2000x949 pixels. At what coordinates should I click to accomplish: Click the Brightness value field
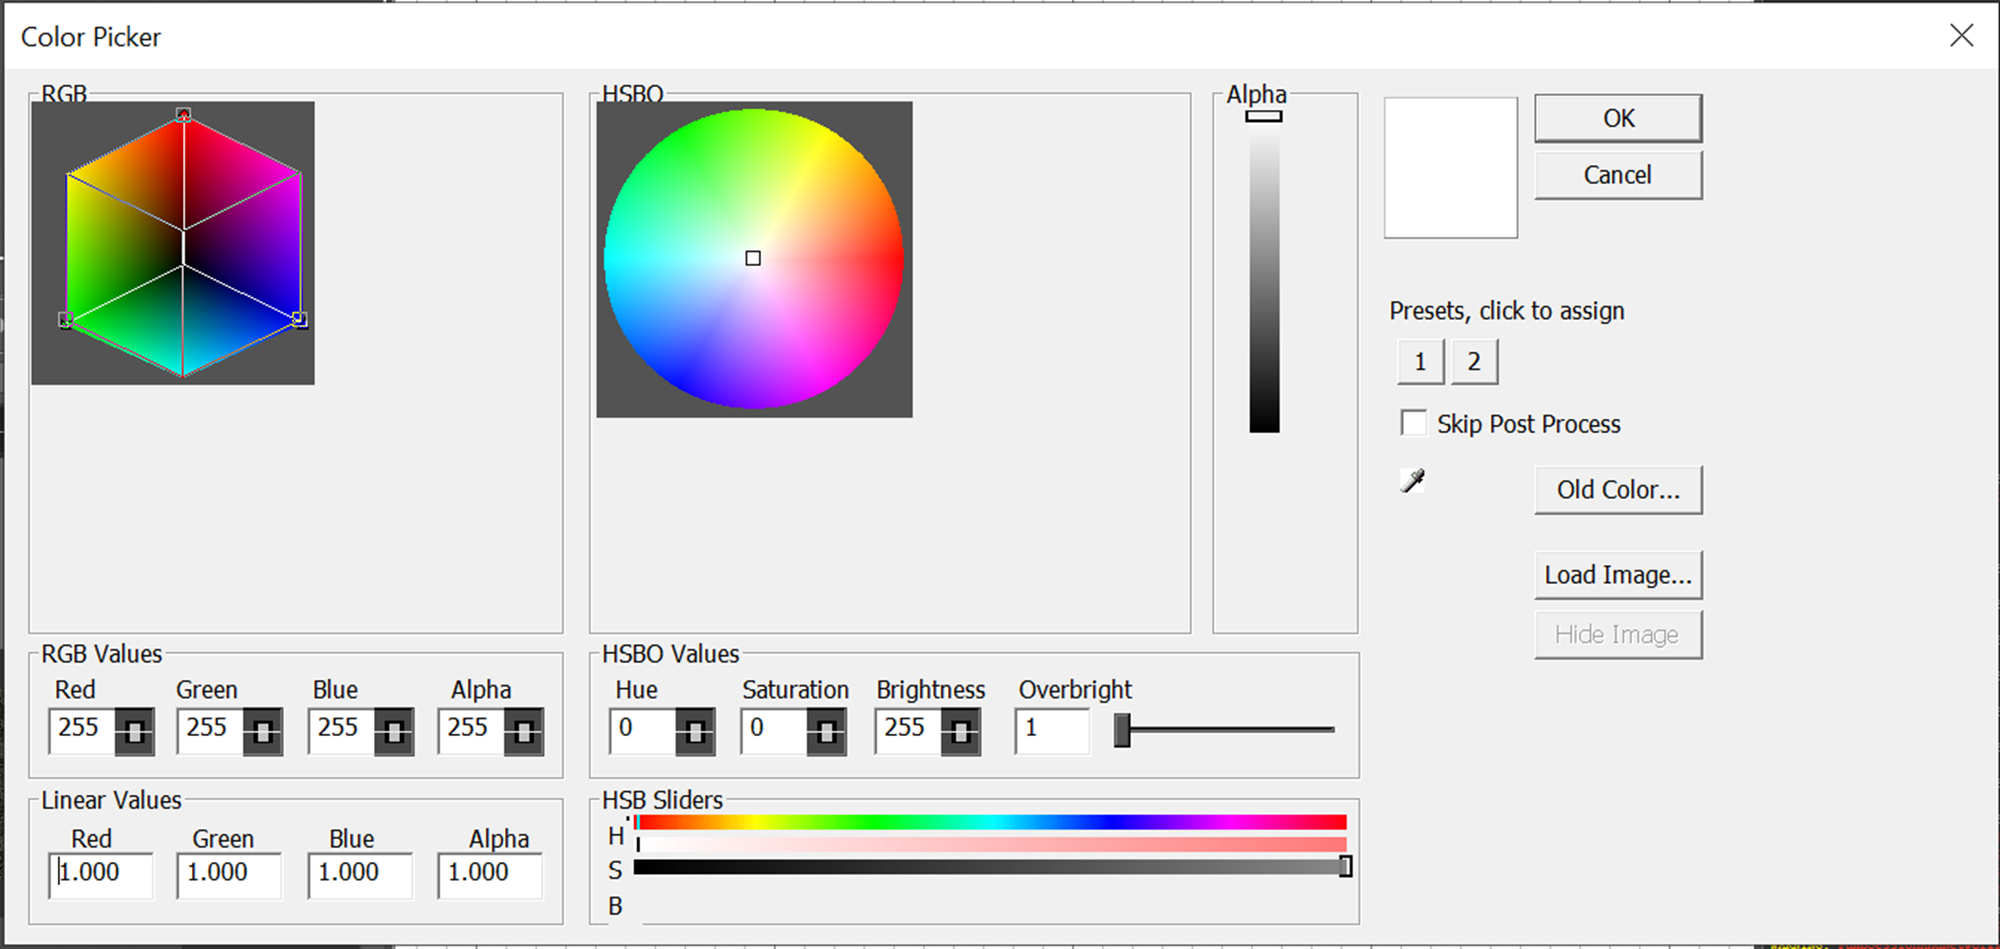[907, 732]
